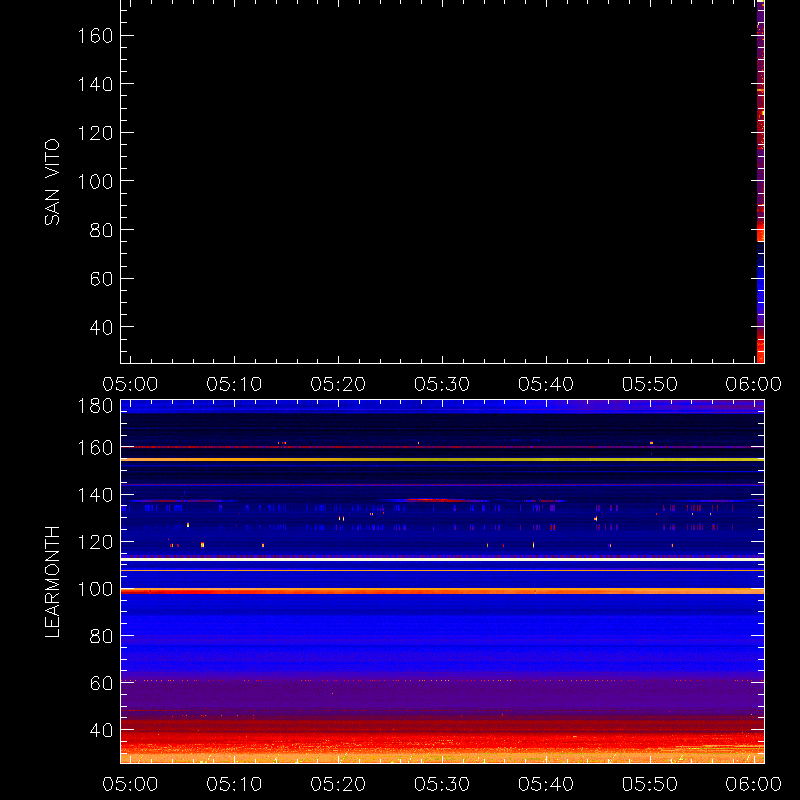800x800 pixels.
Task: Click the 06:00 time label under the Learmonth plot
Action: [754, 784]
